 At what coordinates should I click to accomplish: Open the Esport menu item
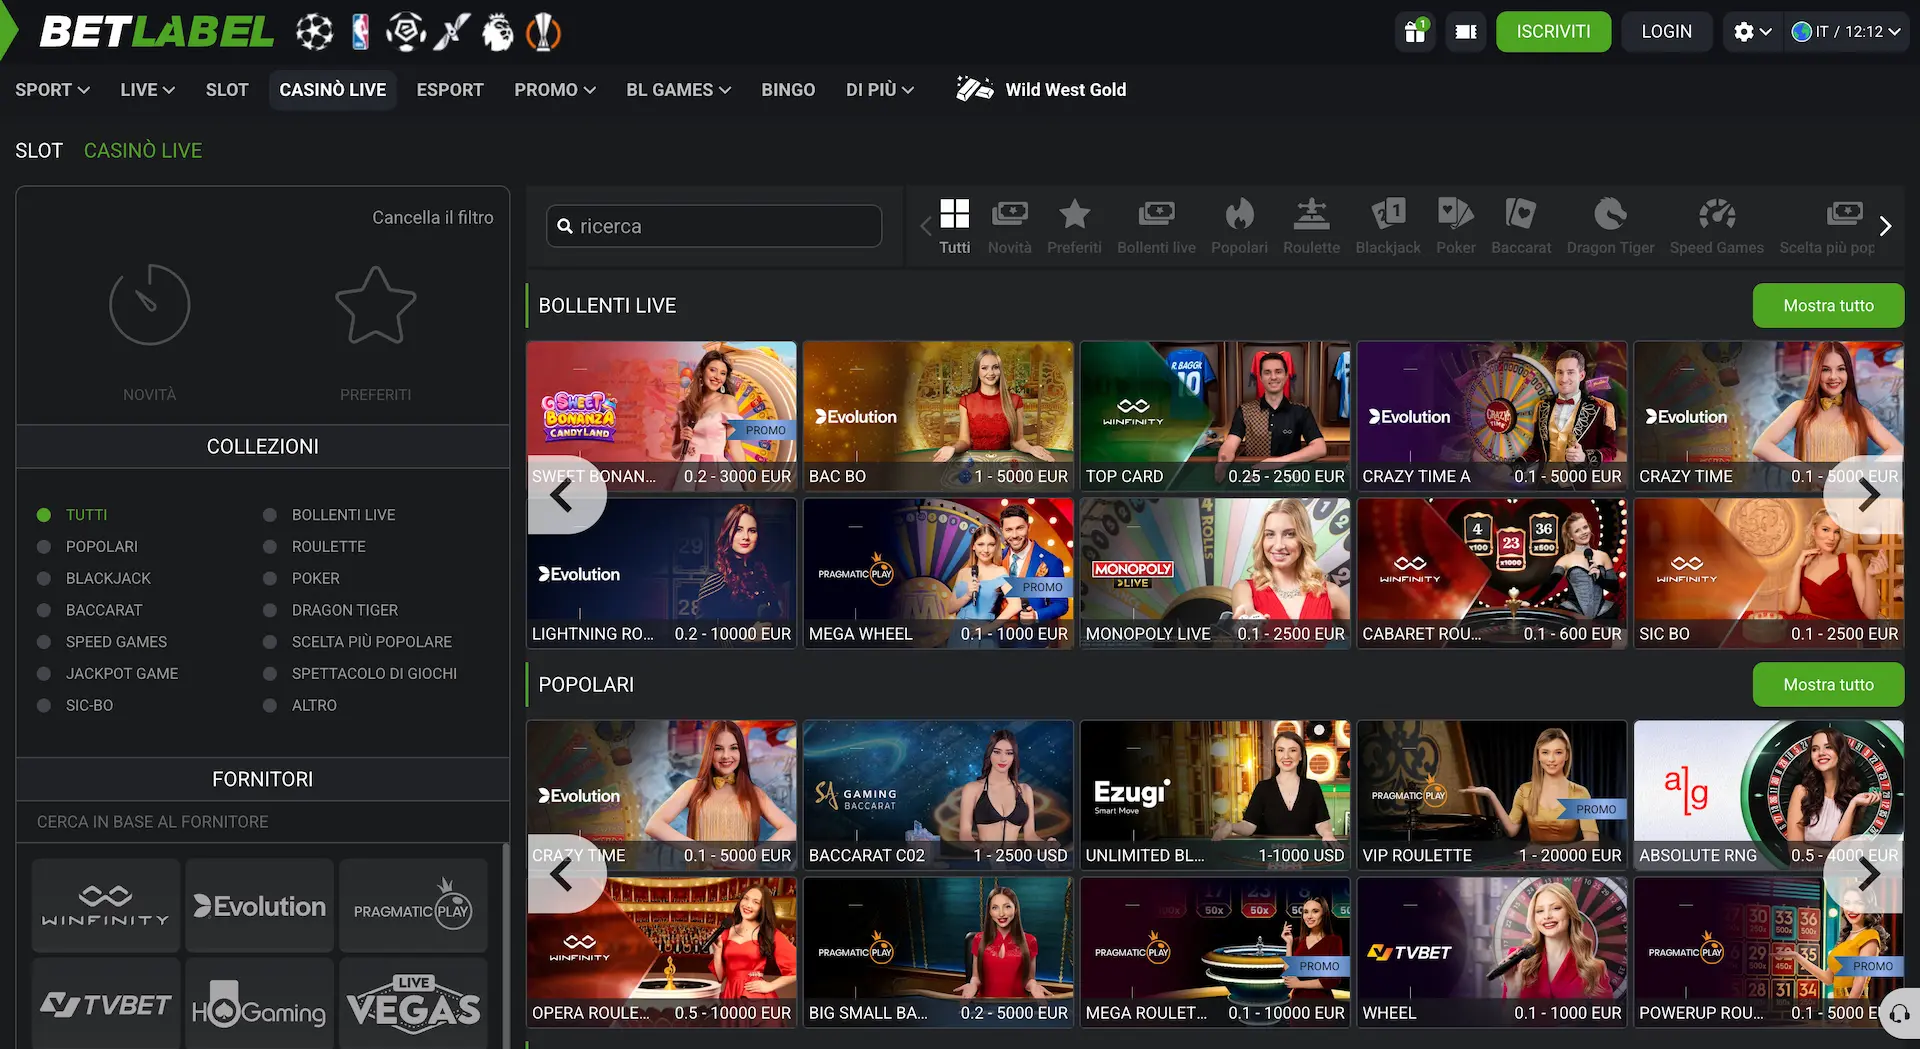click(x=450, y=90)
